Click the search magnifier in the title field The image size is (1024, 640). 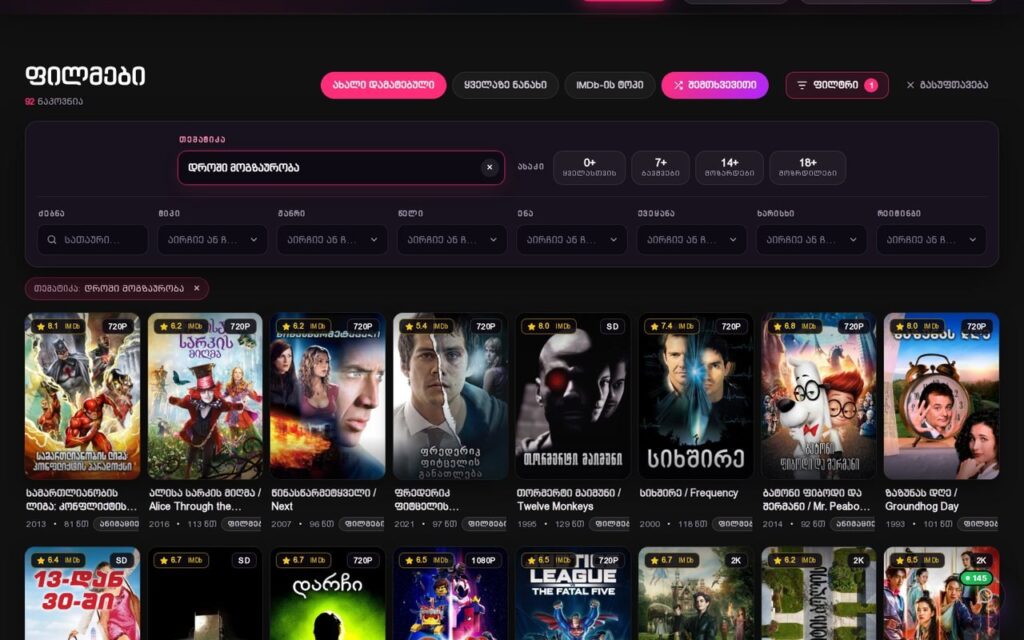tap(52, 240)
